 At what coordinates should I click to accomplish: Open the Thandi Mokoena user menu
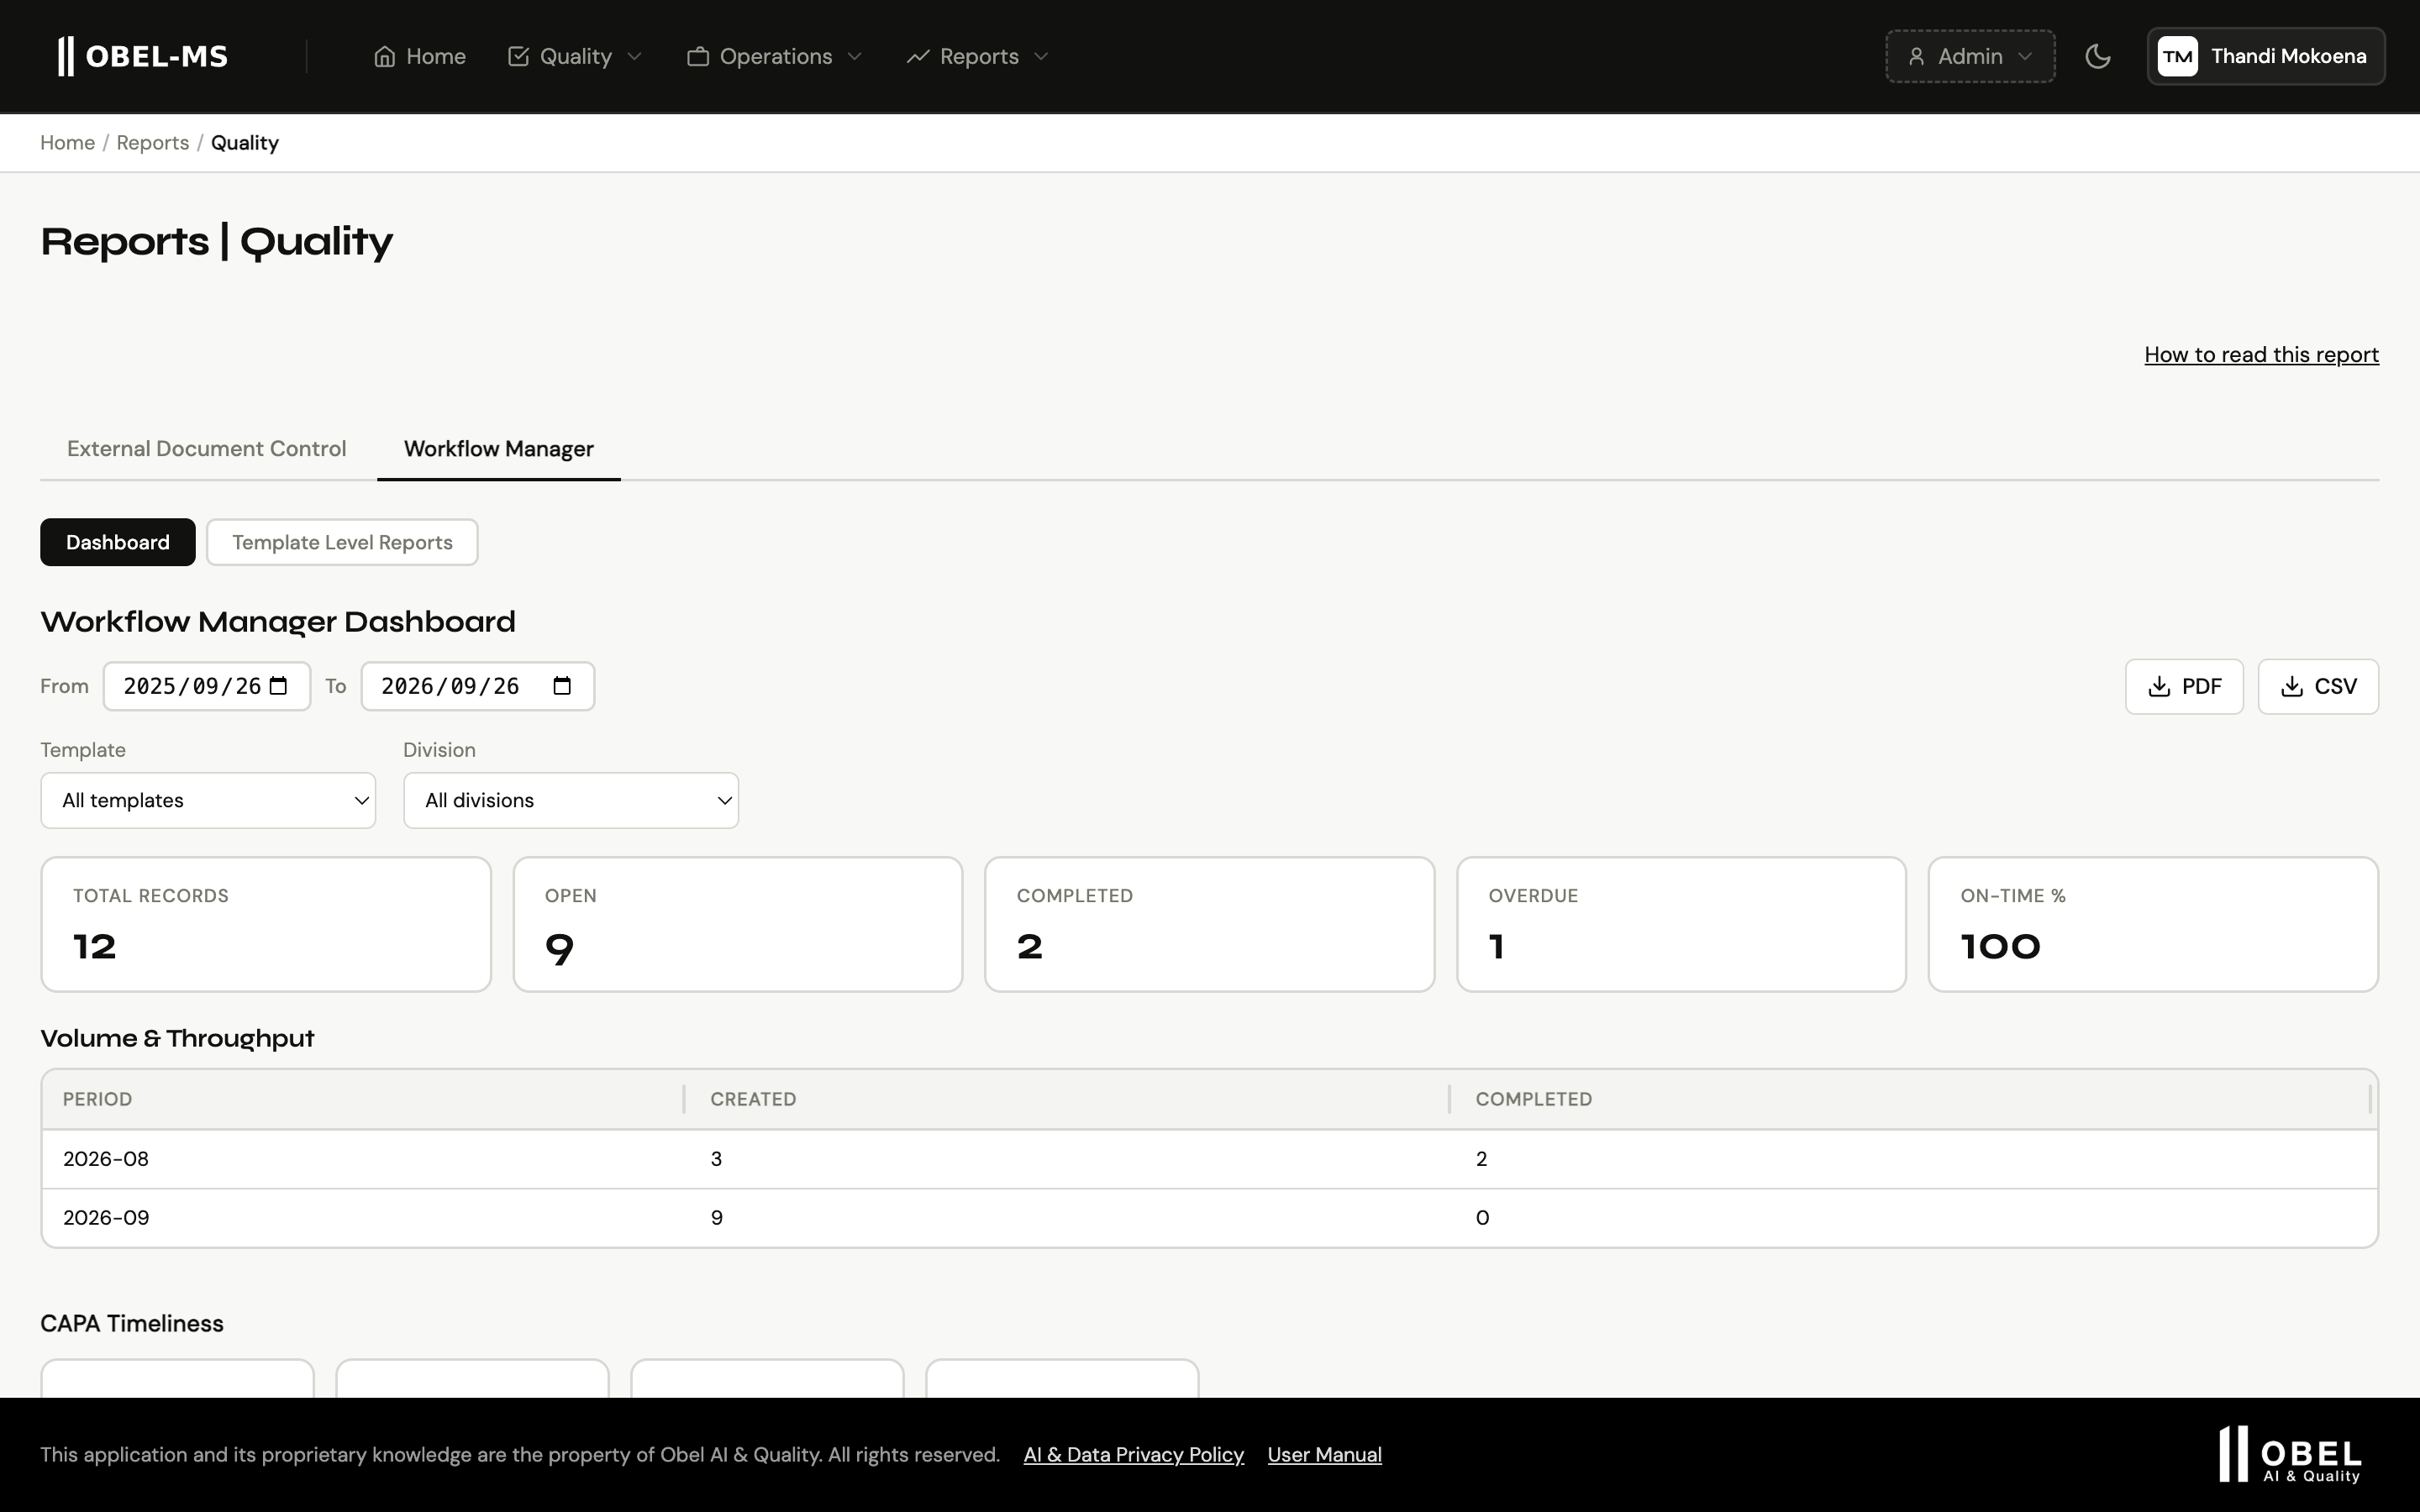pyautogui.click(x=2266, y=56)
